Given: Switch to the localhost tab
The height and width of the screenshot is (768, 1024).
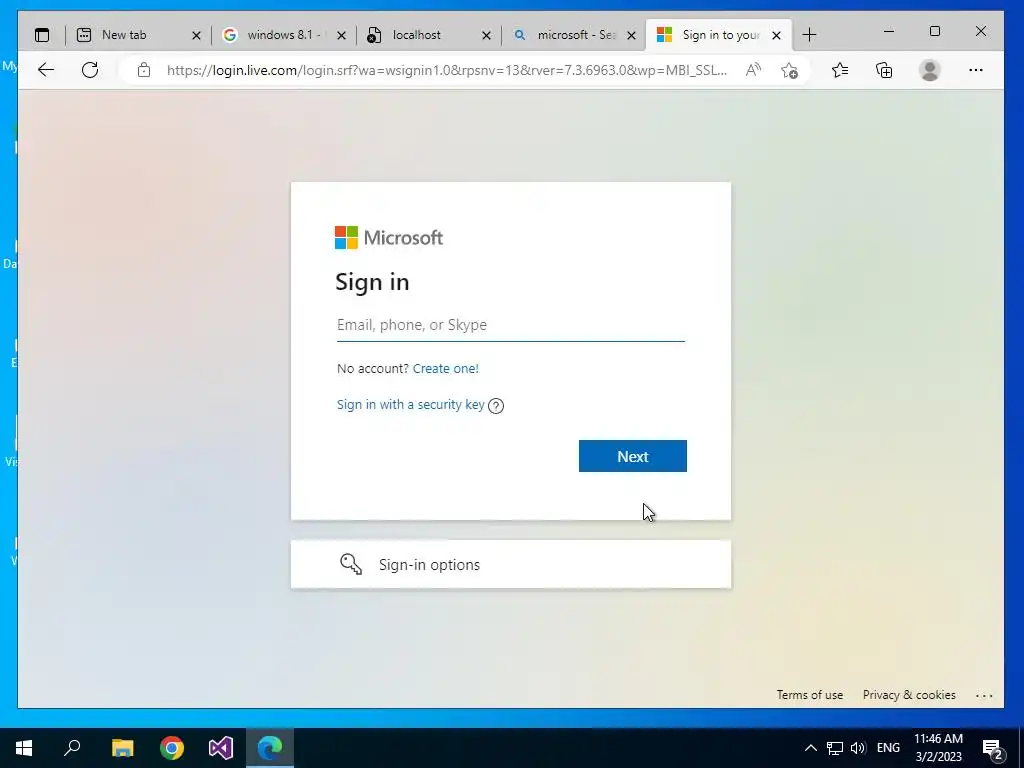Looking at the screenshot, I should coord(429,35).
